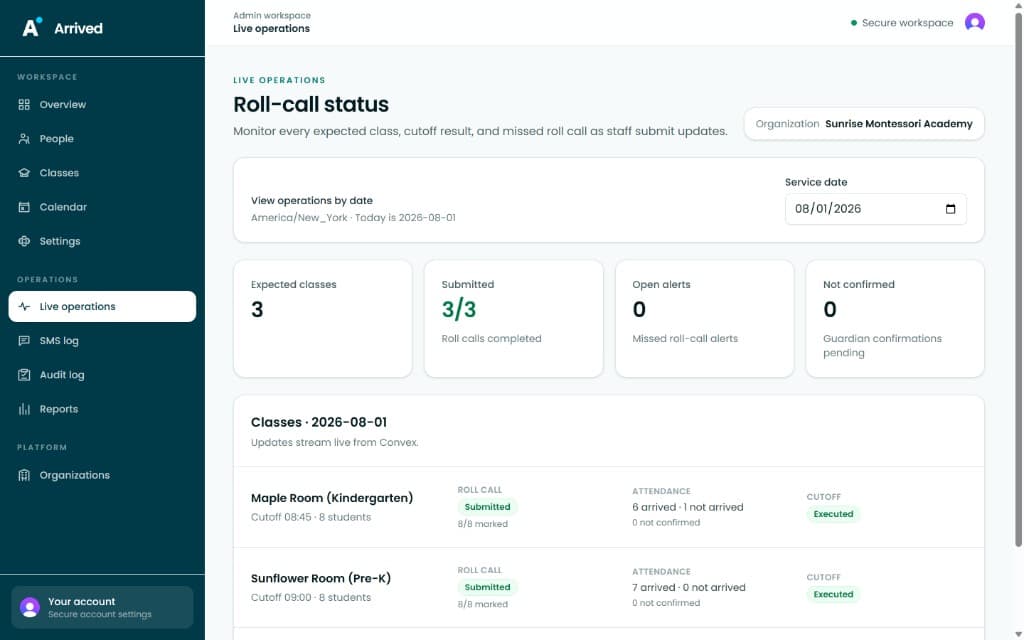The width and height of the screenshot is (1024, 640).
Task: Click the Live operations pulse icon
Action: [x=24, y=306]
